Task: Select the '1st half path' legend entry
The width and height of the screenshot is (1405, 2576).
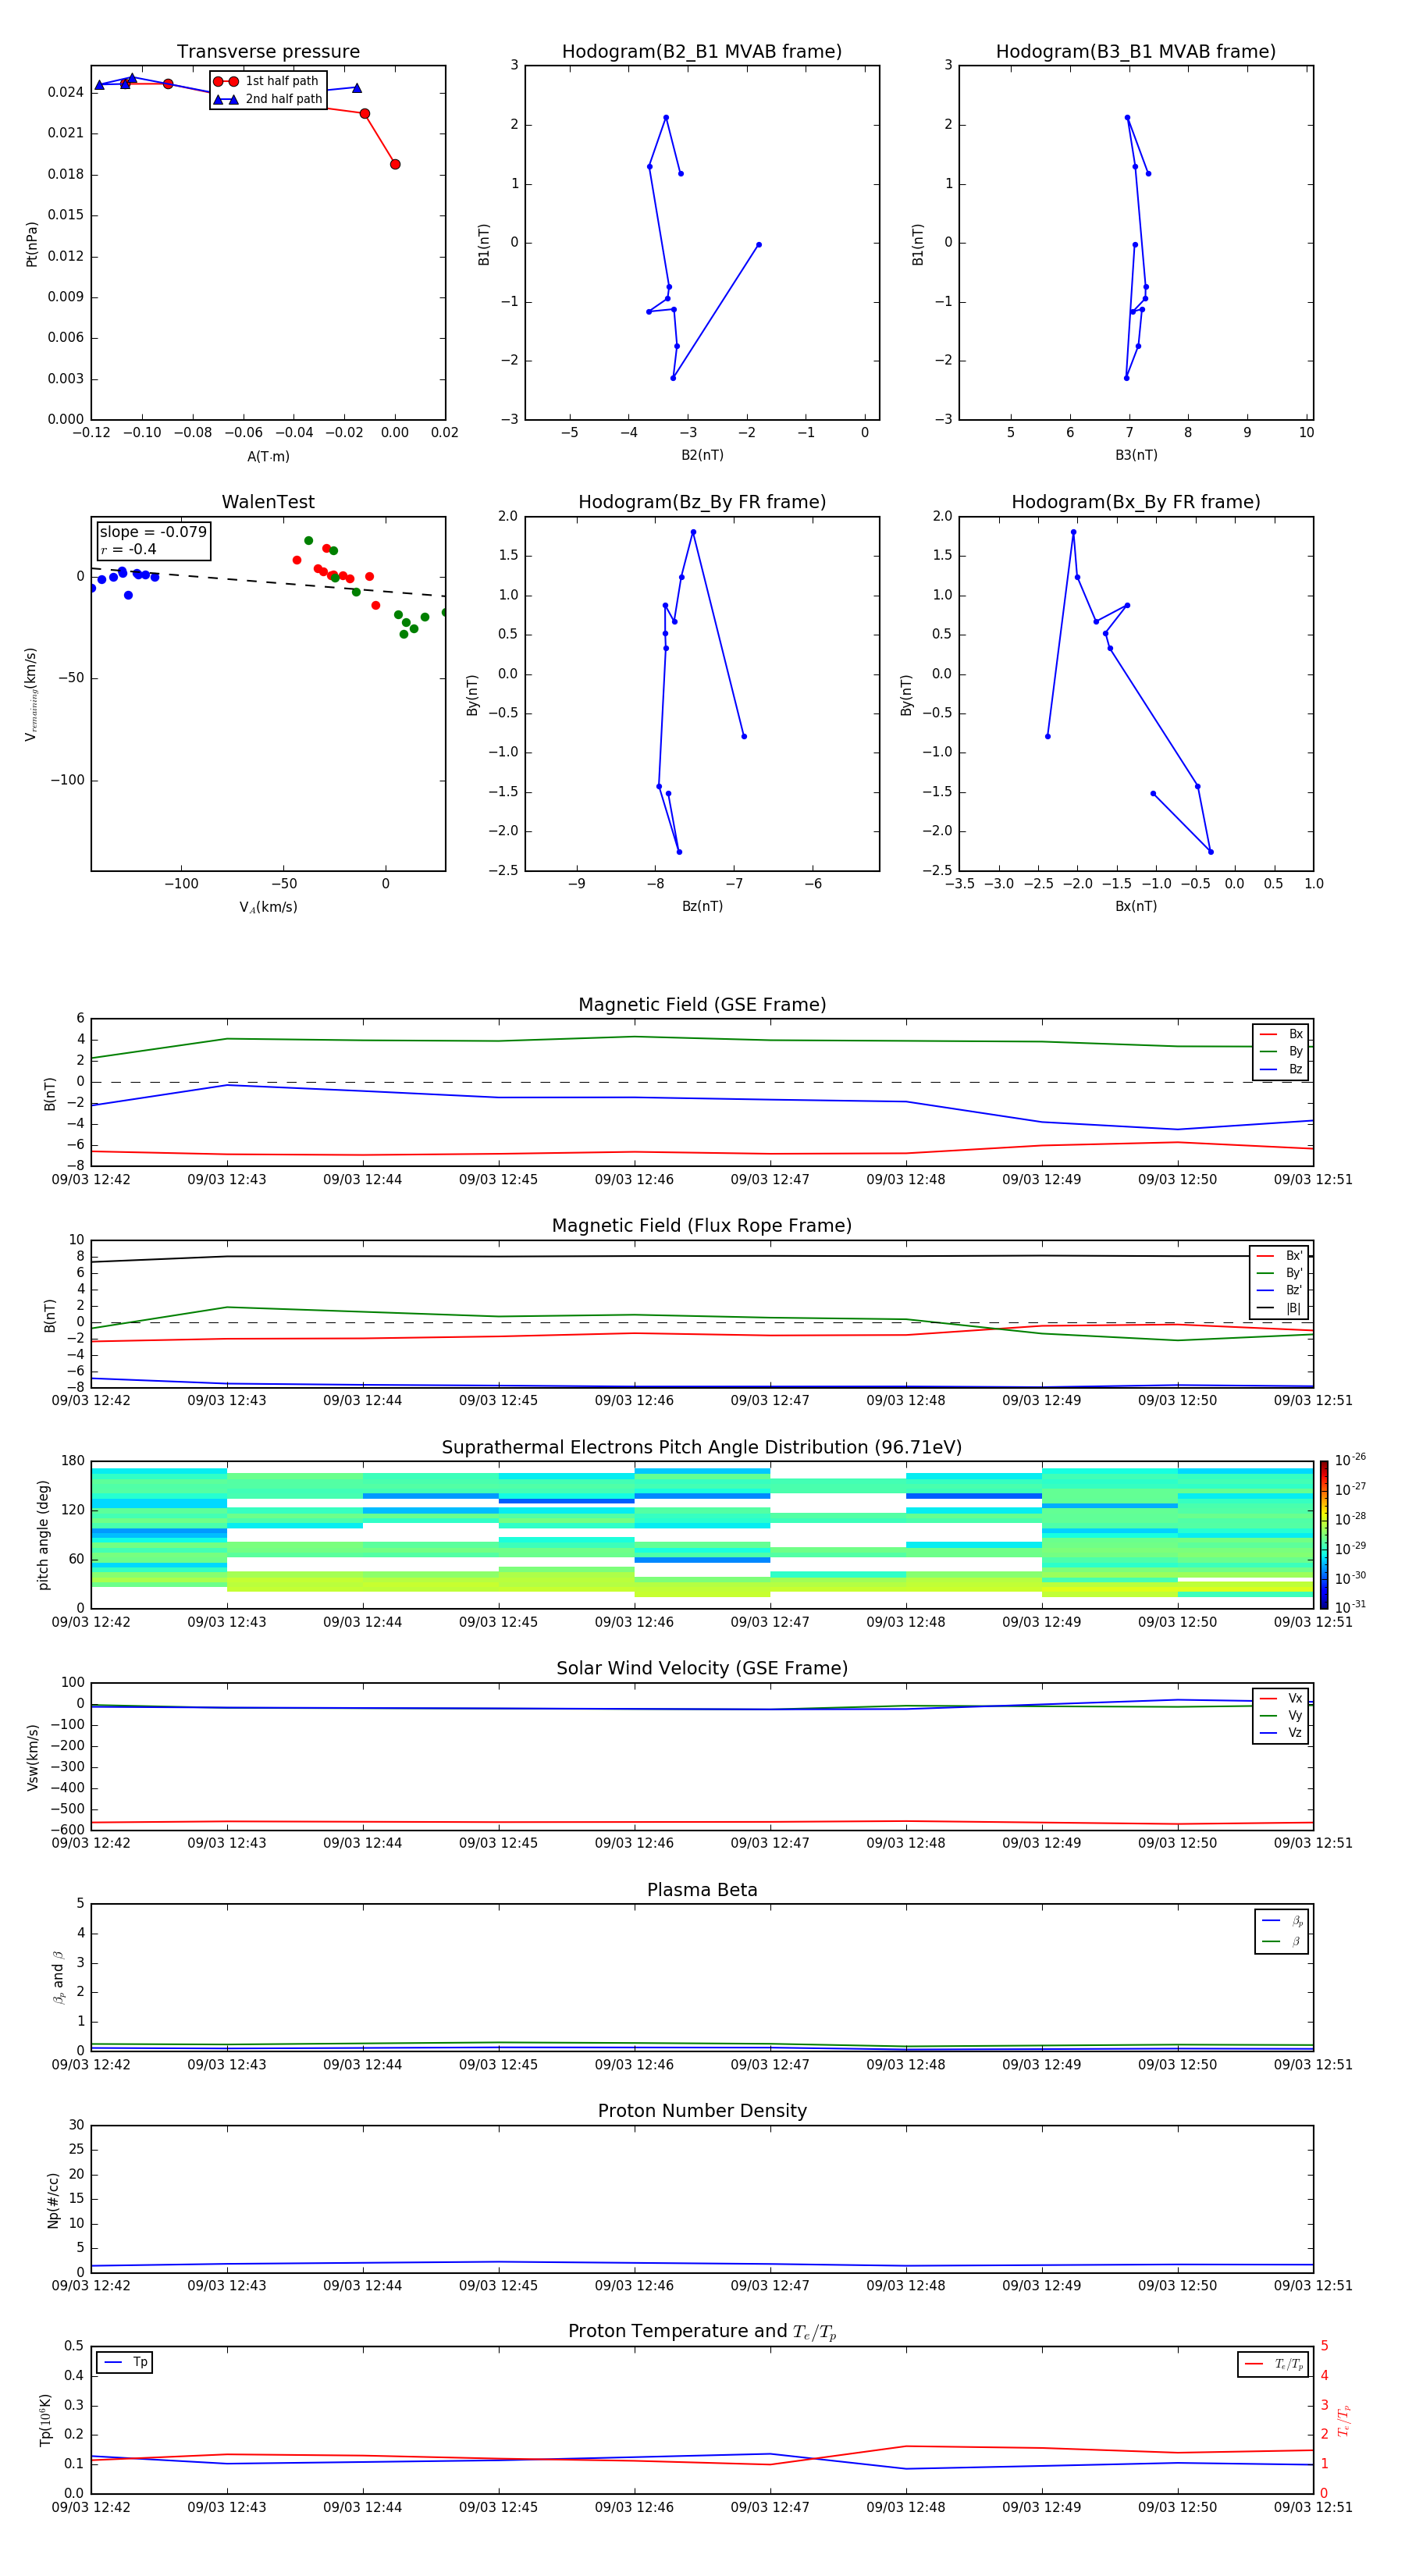Action: pyautogui.click(x=266, y=81)
